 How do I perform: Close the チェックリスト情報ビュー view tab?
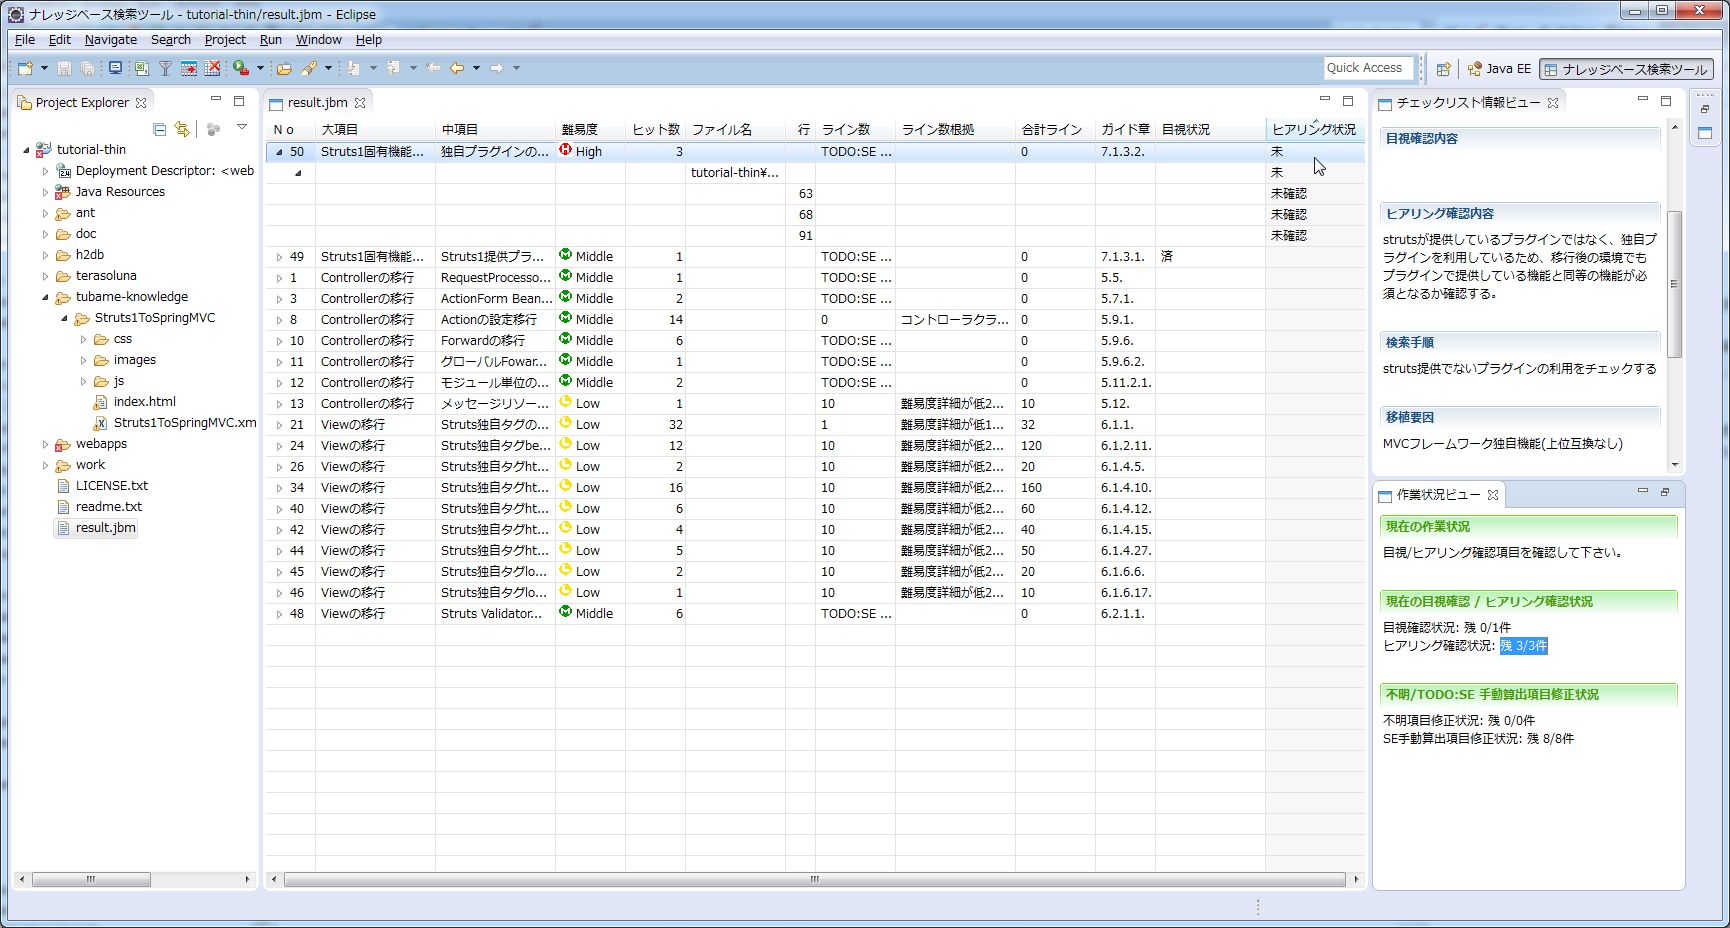click(x=1553, y=103)
